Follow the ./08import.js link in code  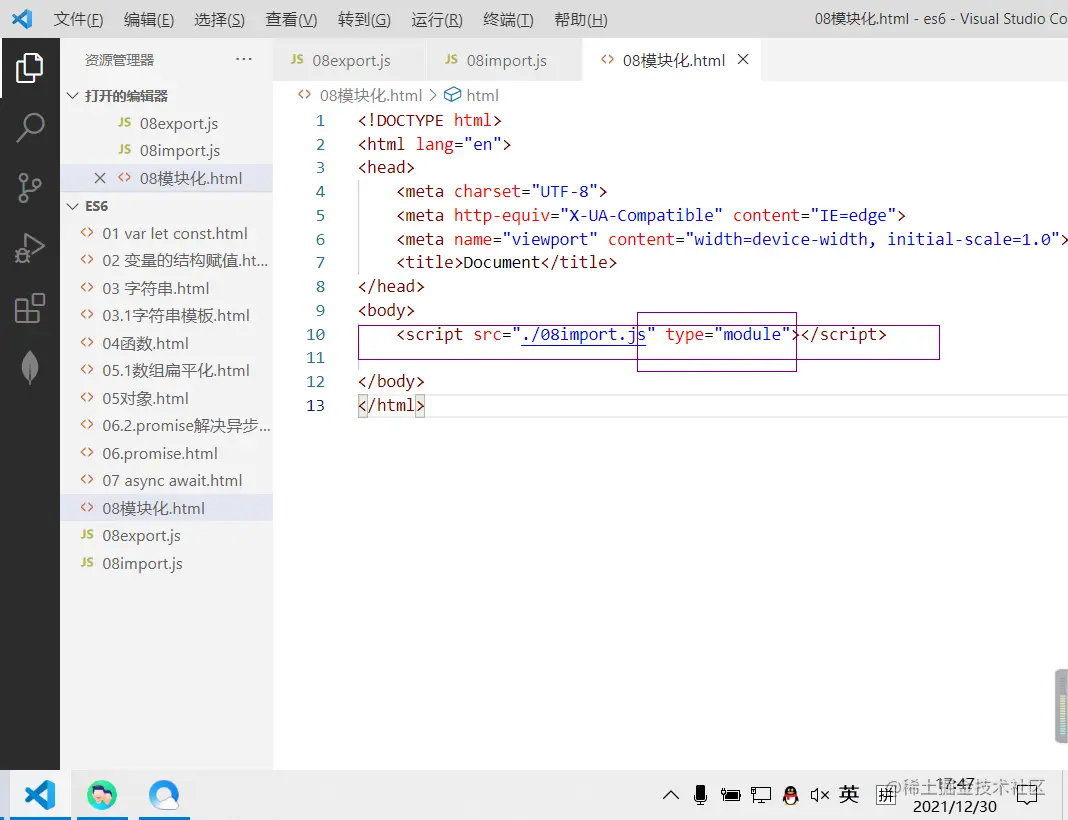coord(583,334)
